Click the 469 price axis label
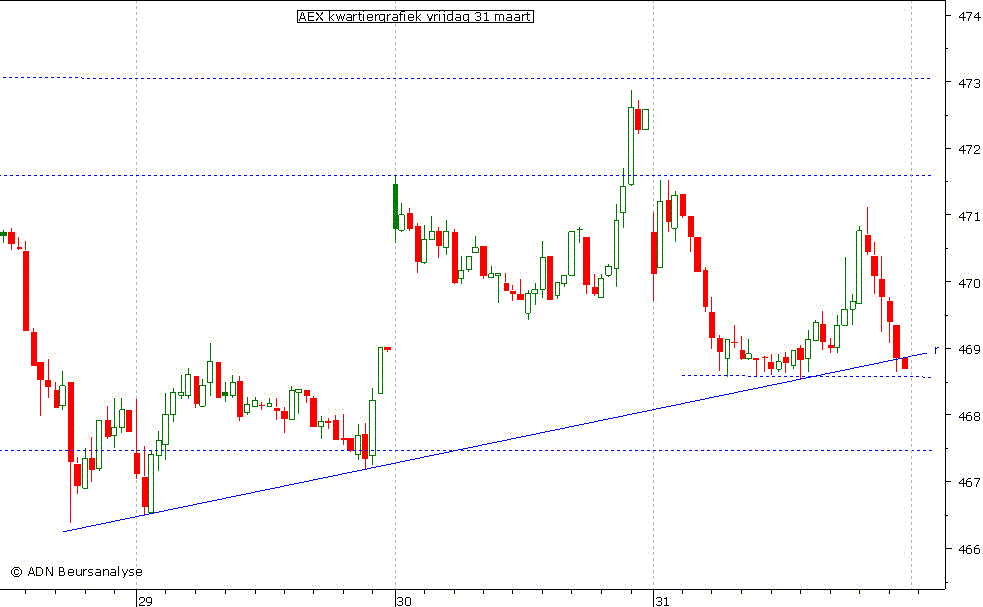The height and width of the screenshot is (607, 983). pyautogui.click(x=969, y=349)
